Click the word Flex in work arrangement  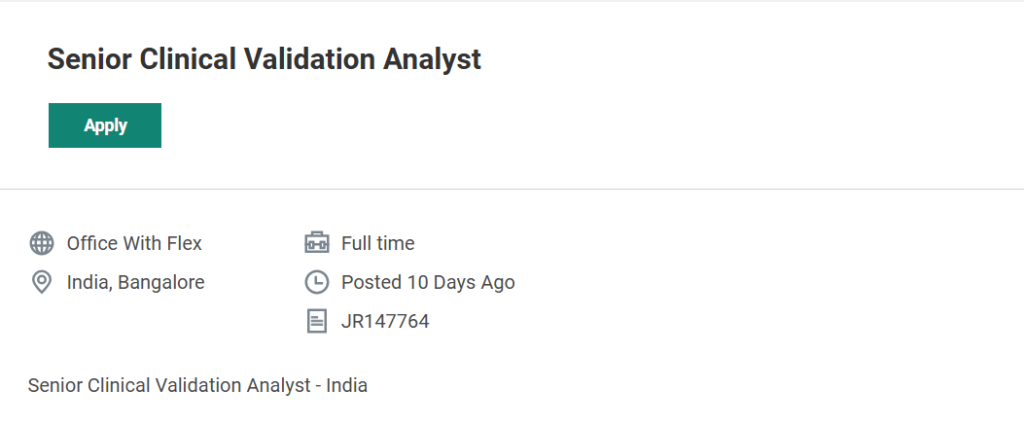point(184,243)
